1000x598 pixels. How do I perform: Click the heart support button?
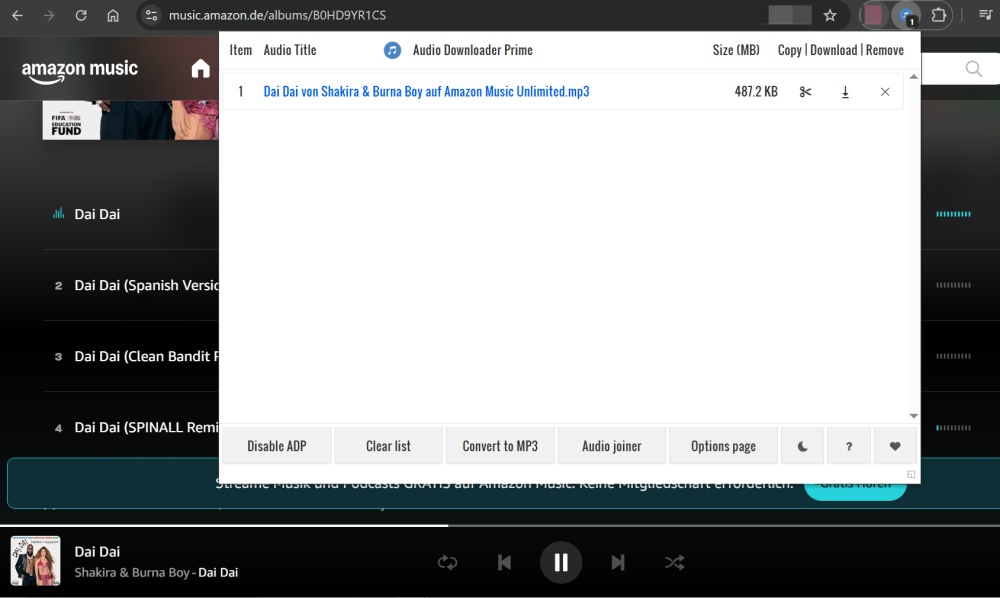[895, 446]
